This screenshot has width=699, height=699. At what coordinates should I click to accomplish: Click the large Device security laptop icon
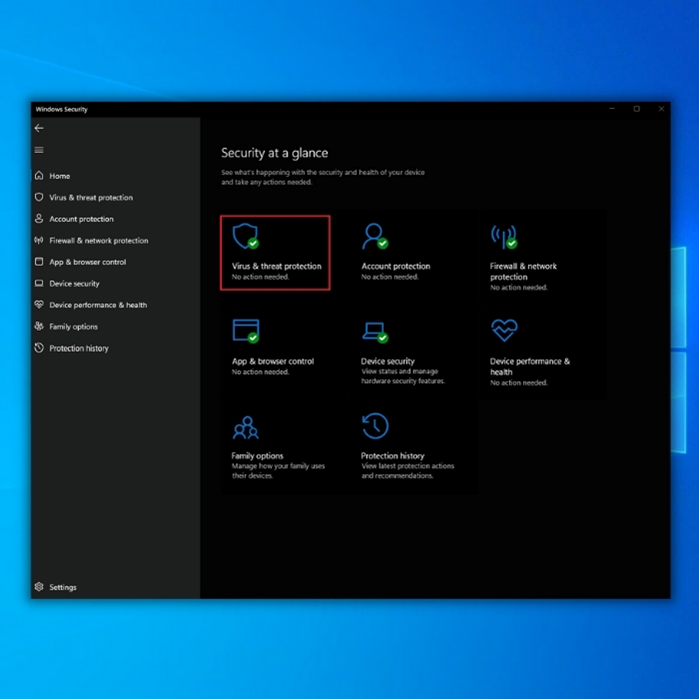tap(375, 333)
